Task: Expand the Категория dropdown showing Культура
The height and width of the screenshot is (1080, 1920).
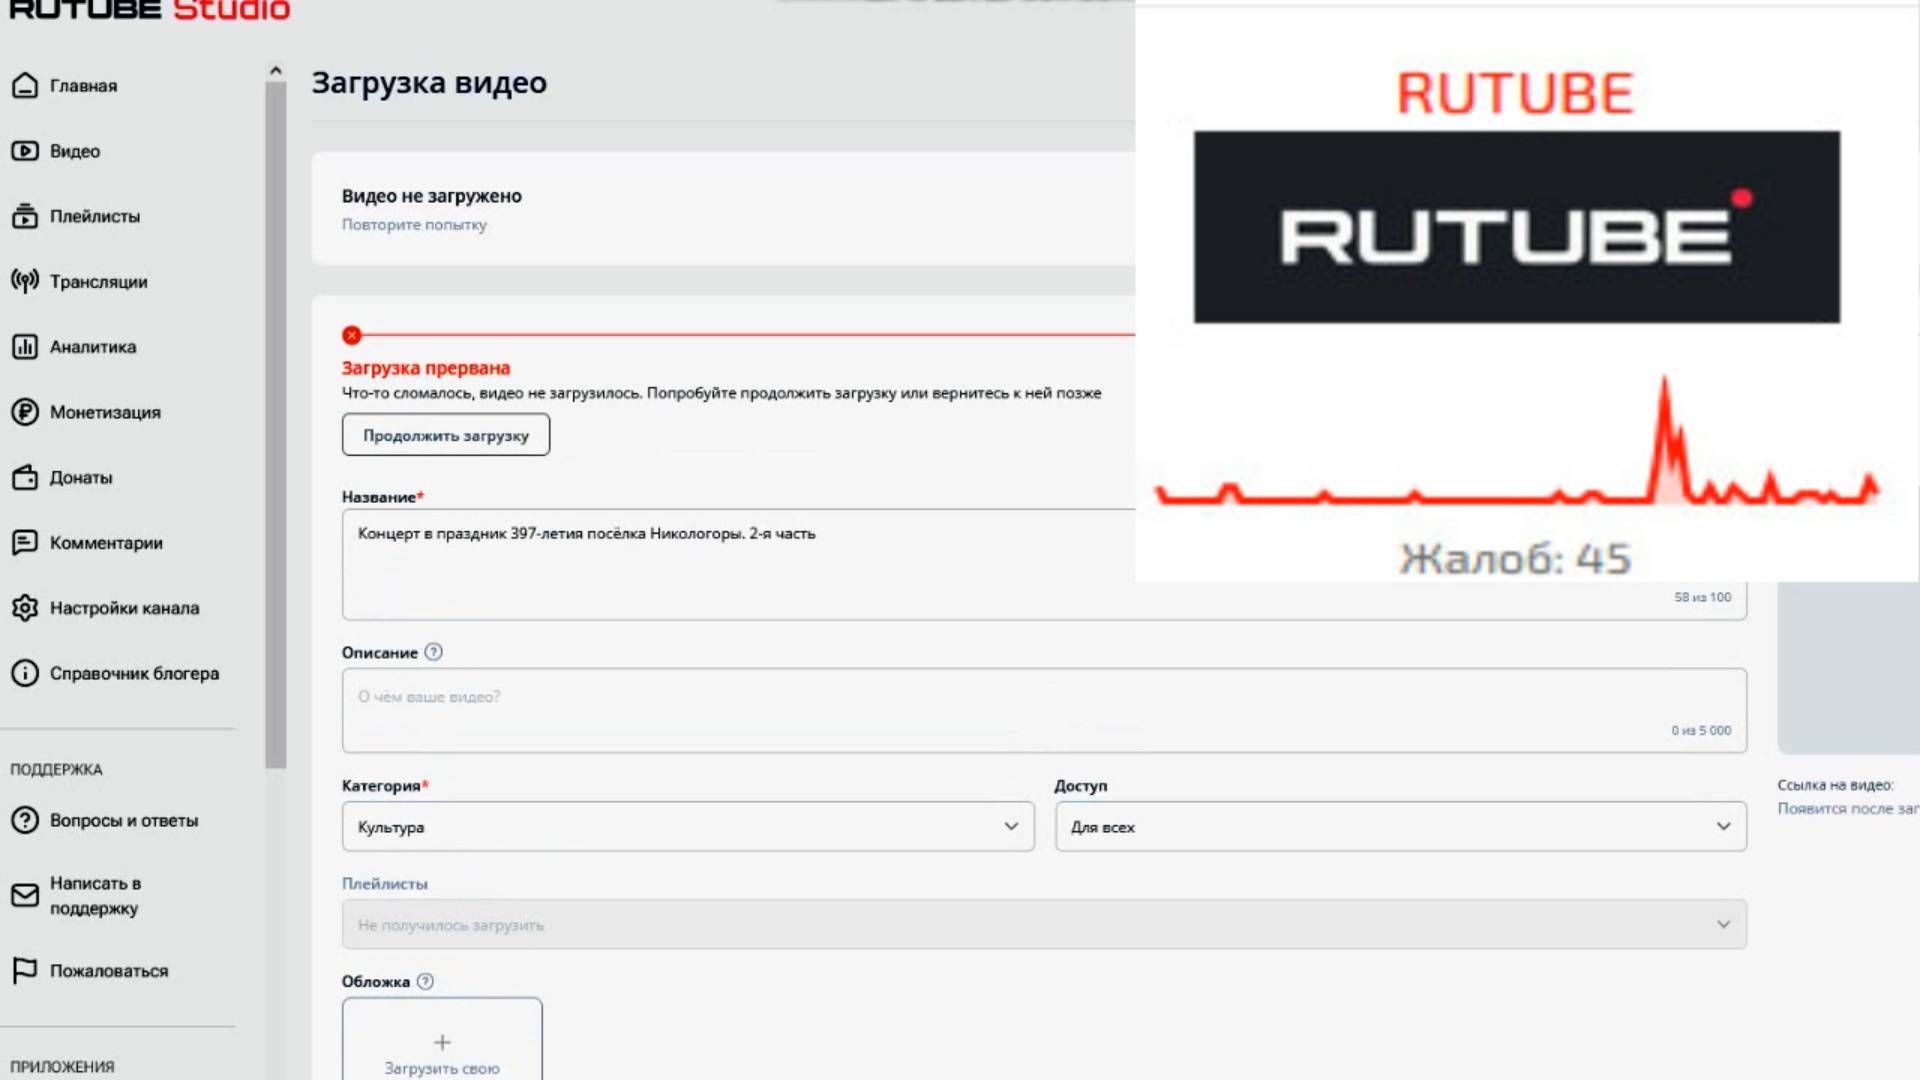Action: pyautogui.click(x=688, y=827)
